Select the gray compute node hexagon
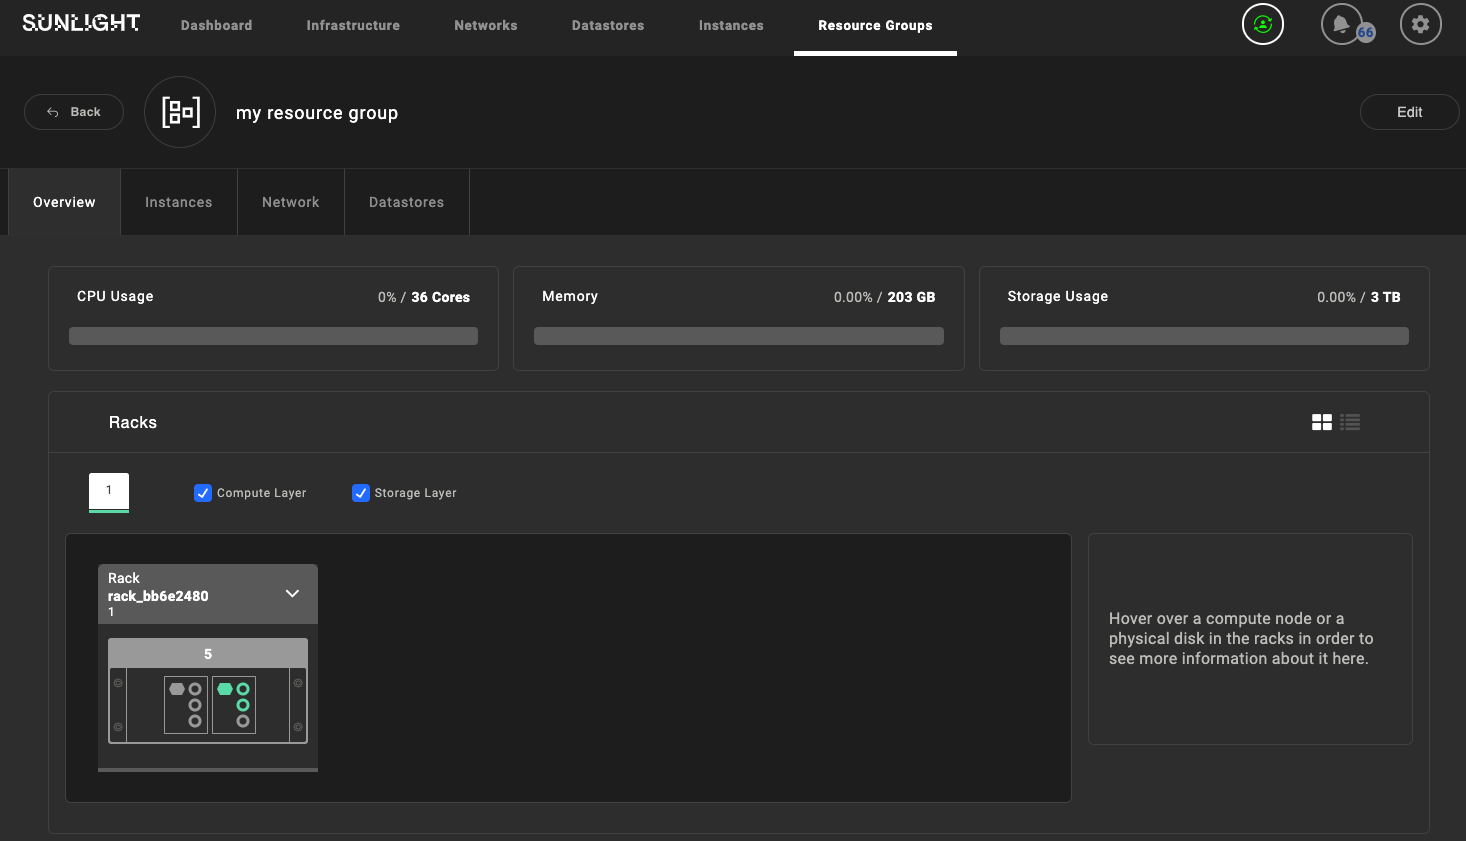Viewport: 1466px width, 841px height. (x=177, y=689)
